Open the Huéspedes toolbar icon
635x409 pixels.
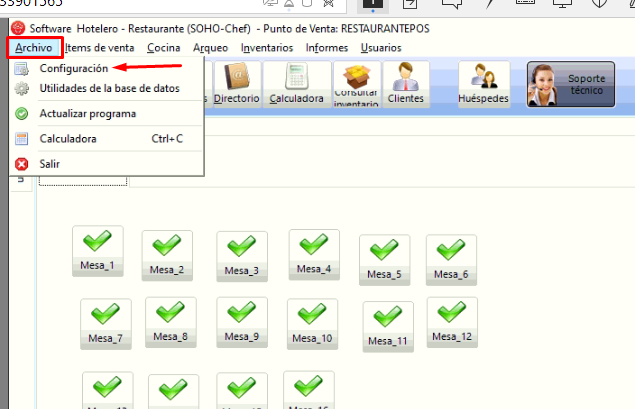click(x=484, y=84)
